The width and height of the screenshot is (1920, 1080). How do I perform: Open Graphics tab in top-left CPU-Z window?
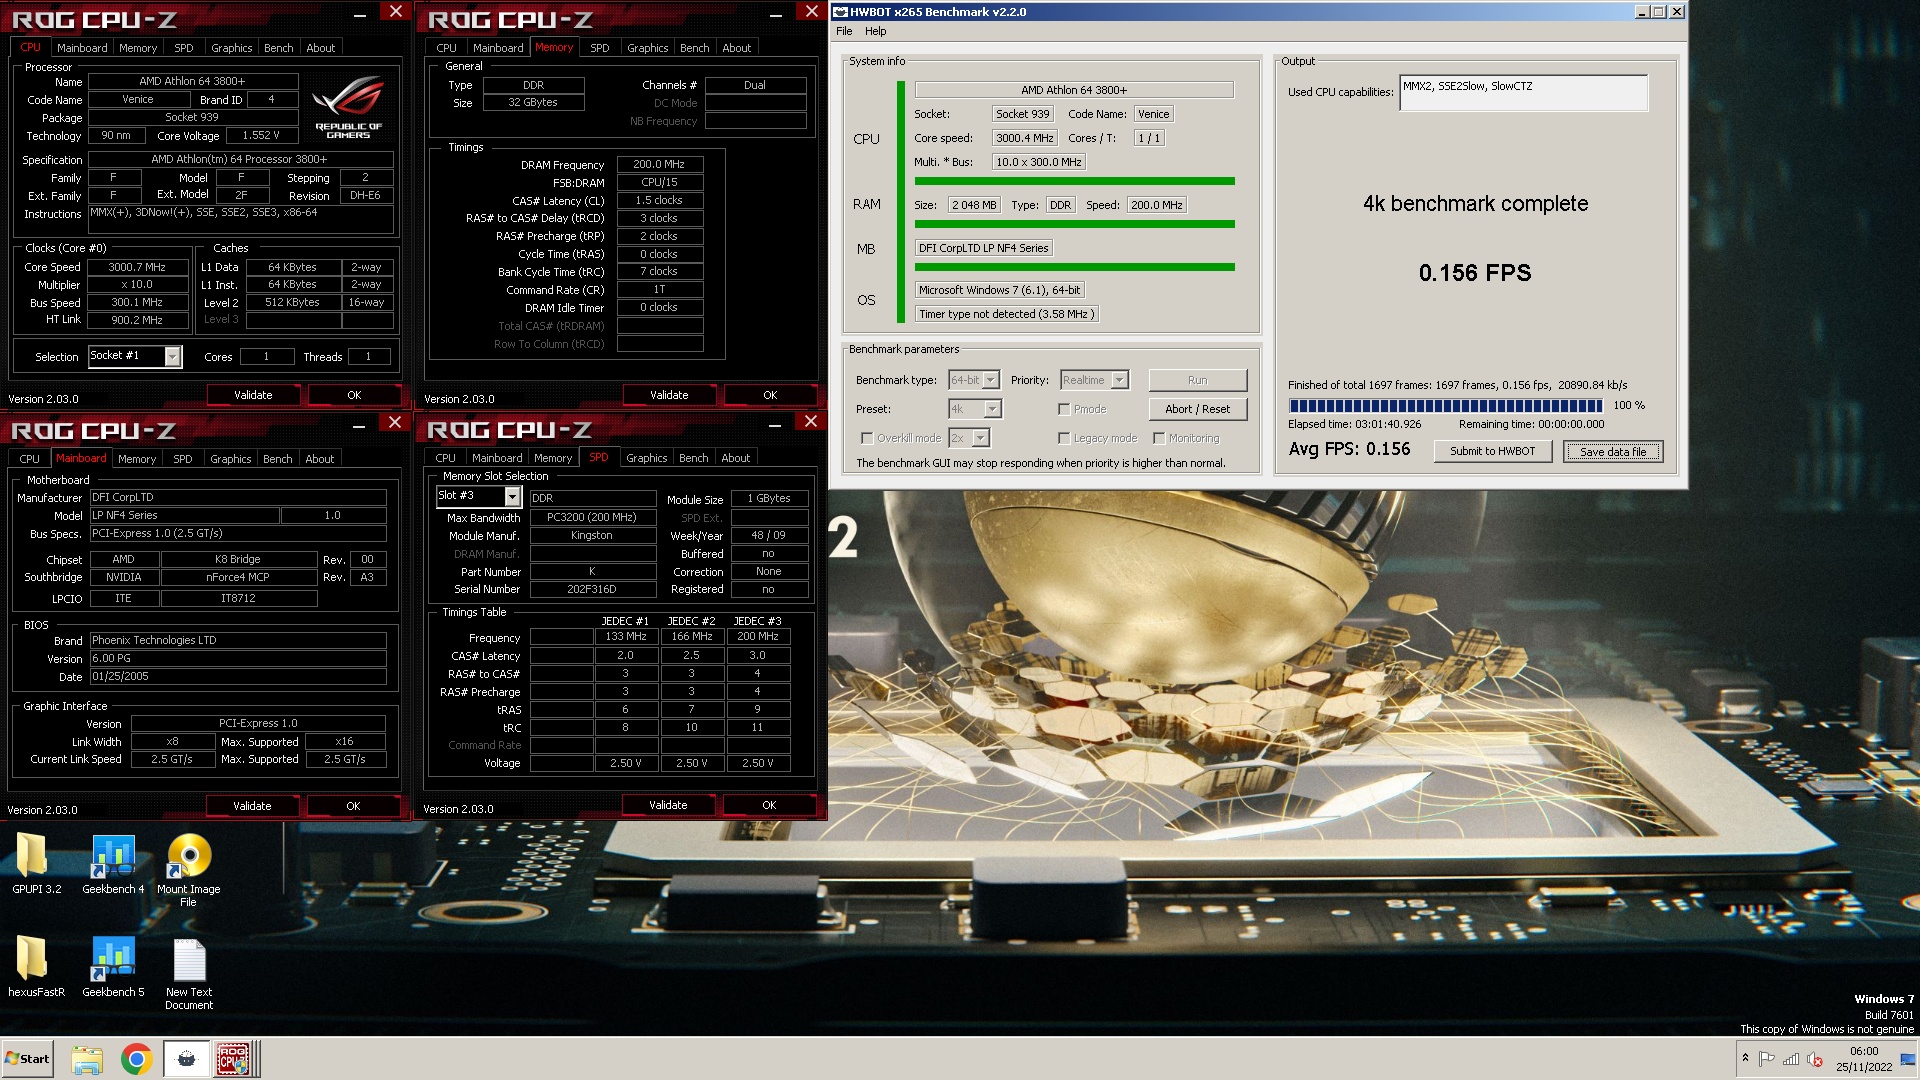[231, 48]
